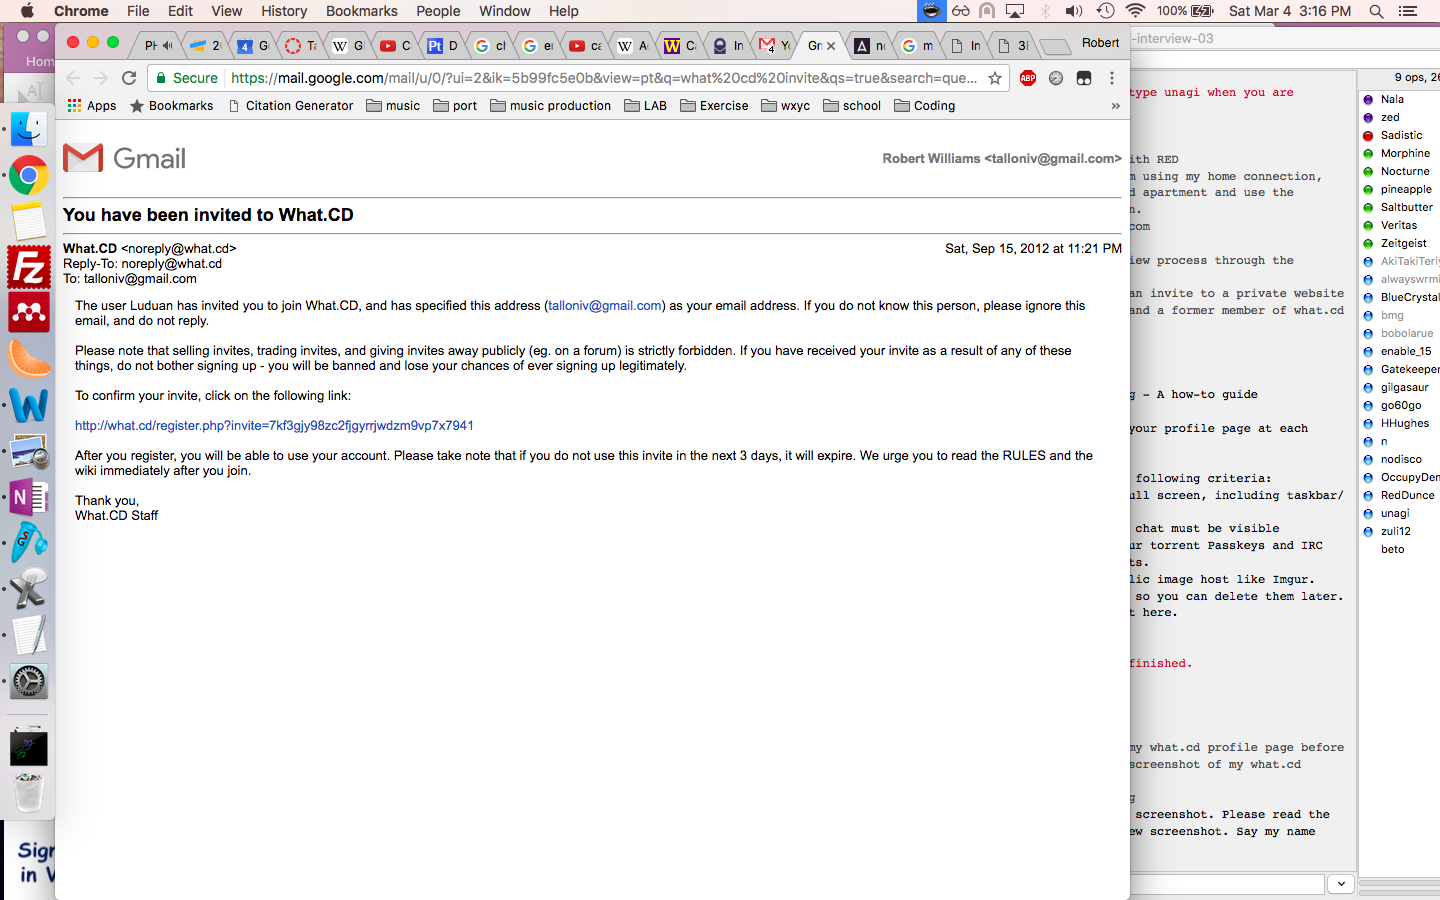The height and width of the screenshot is (900, 1440).
Task: Open the AirPlay display menu
Action: [x=1015, y=11]
